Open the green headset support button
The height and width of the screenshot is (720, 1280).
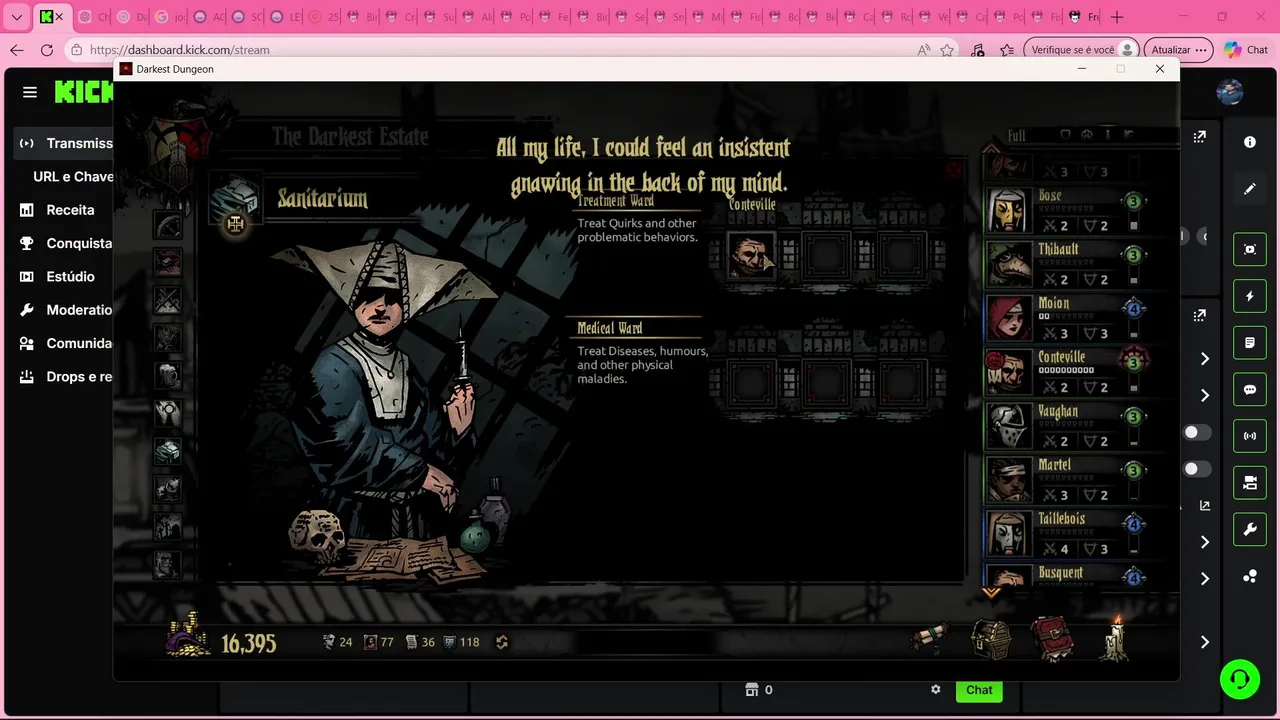pyautogui.click(x=1240, y=680)
